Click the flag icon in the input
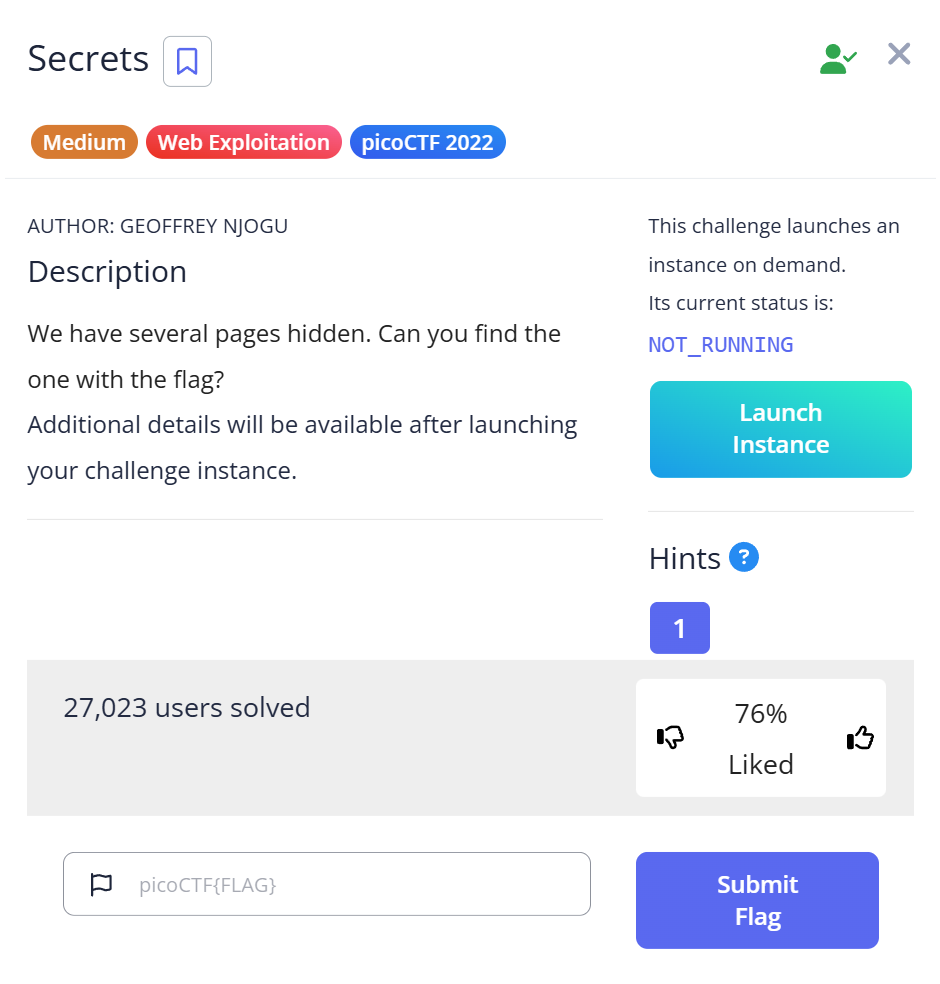The height and width of the screenshot is (984, 940). [x=101, y=884]
